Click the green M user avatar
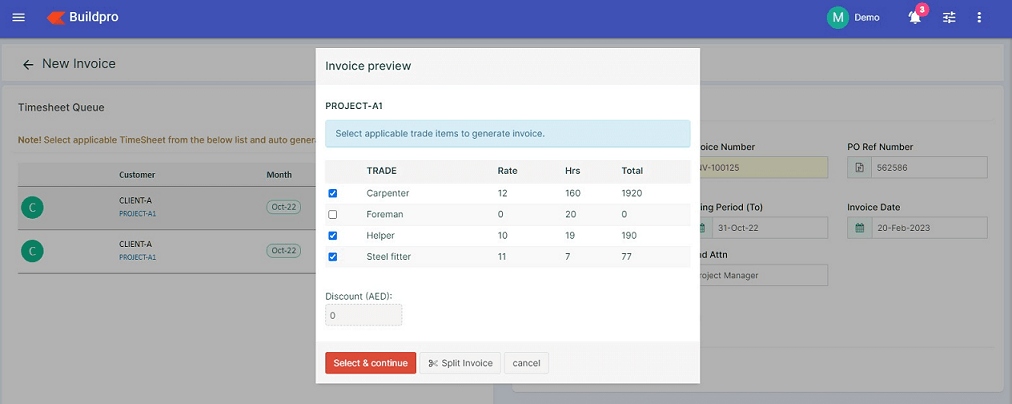Image resolution: width=1012 pixels, height=404 pixels. coord(837,17)
